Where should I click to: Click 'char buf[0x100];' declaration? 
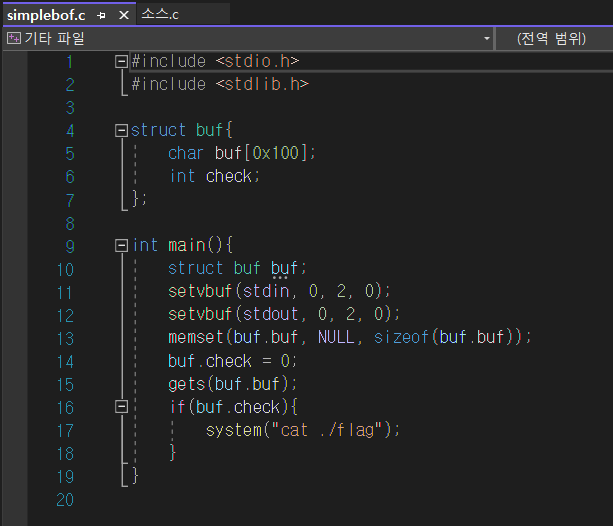pos(241,153)
